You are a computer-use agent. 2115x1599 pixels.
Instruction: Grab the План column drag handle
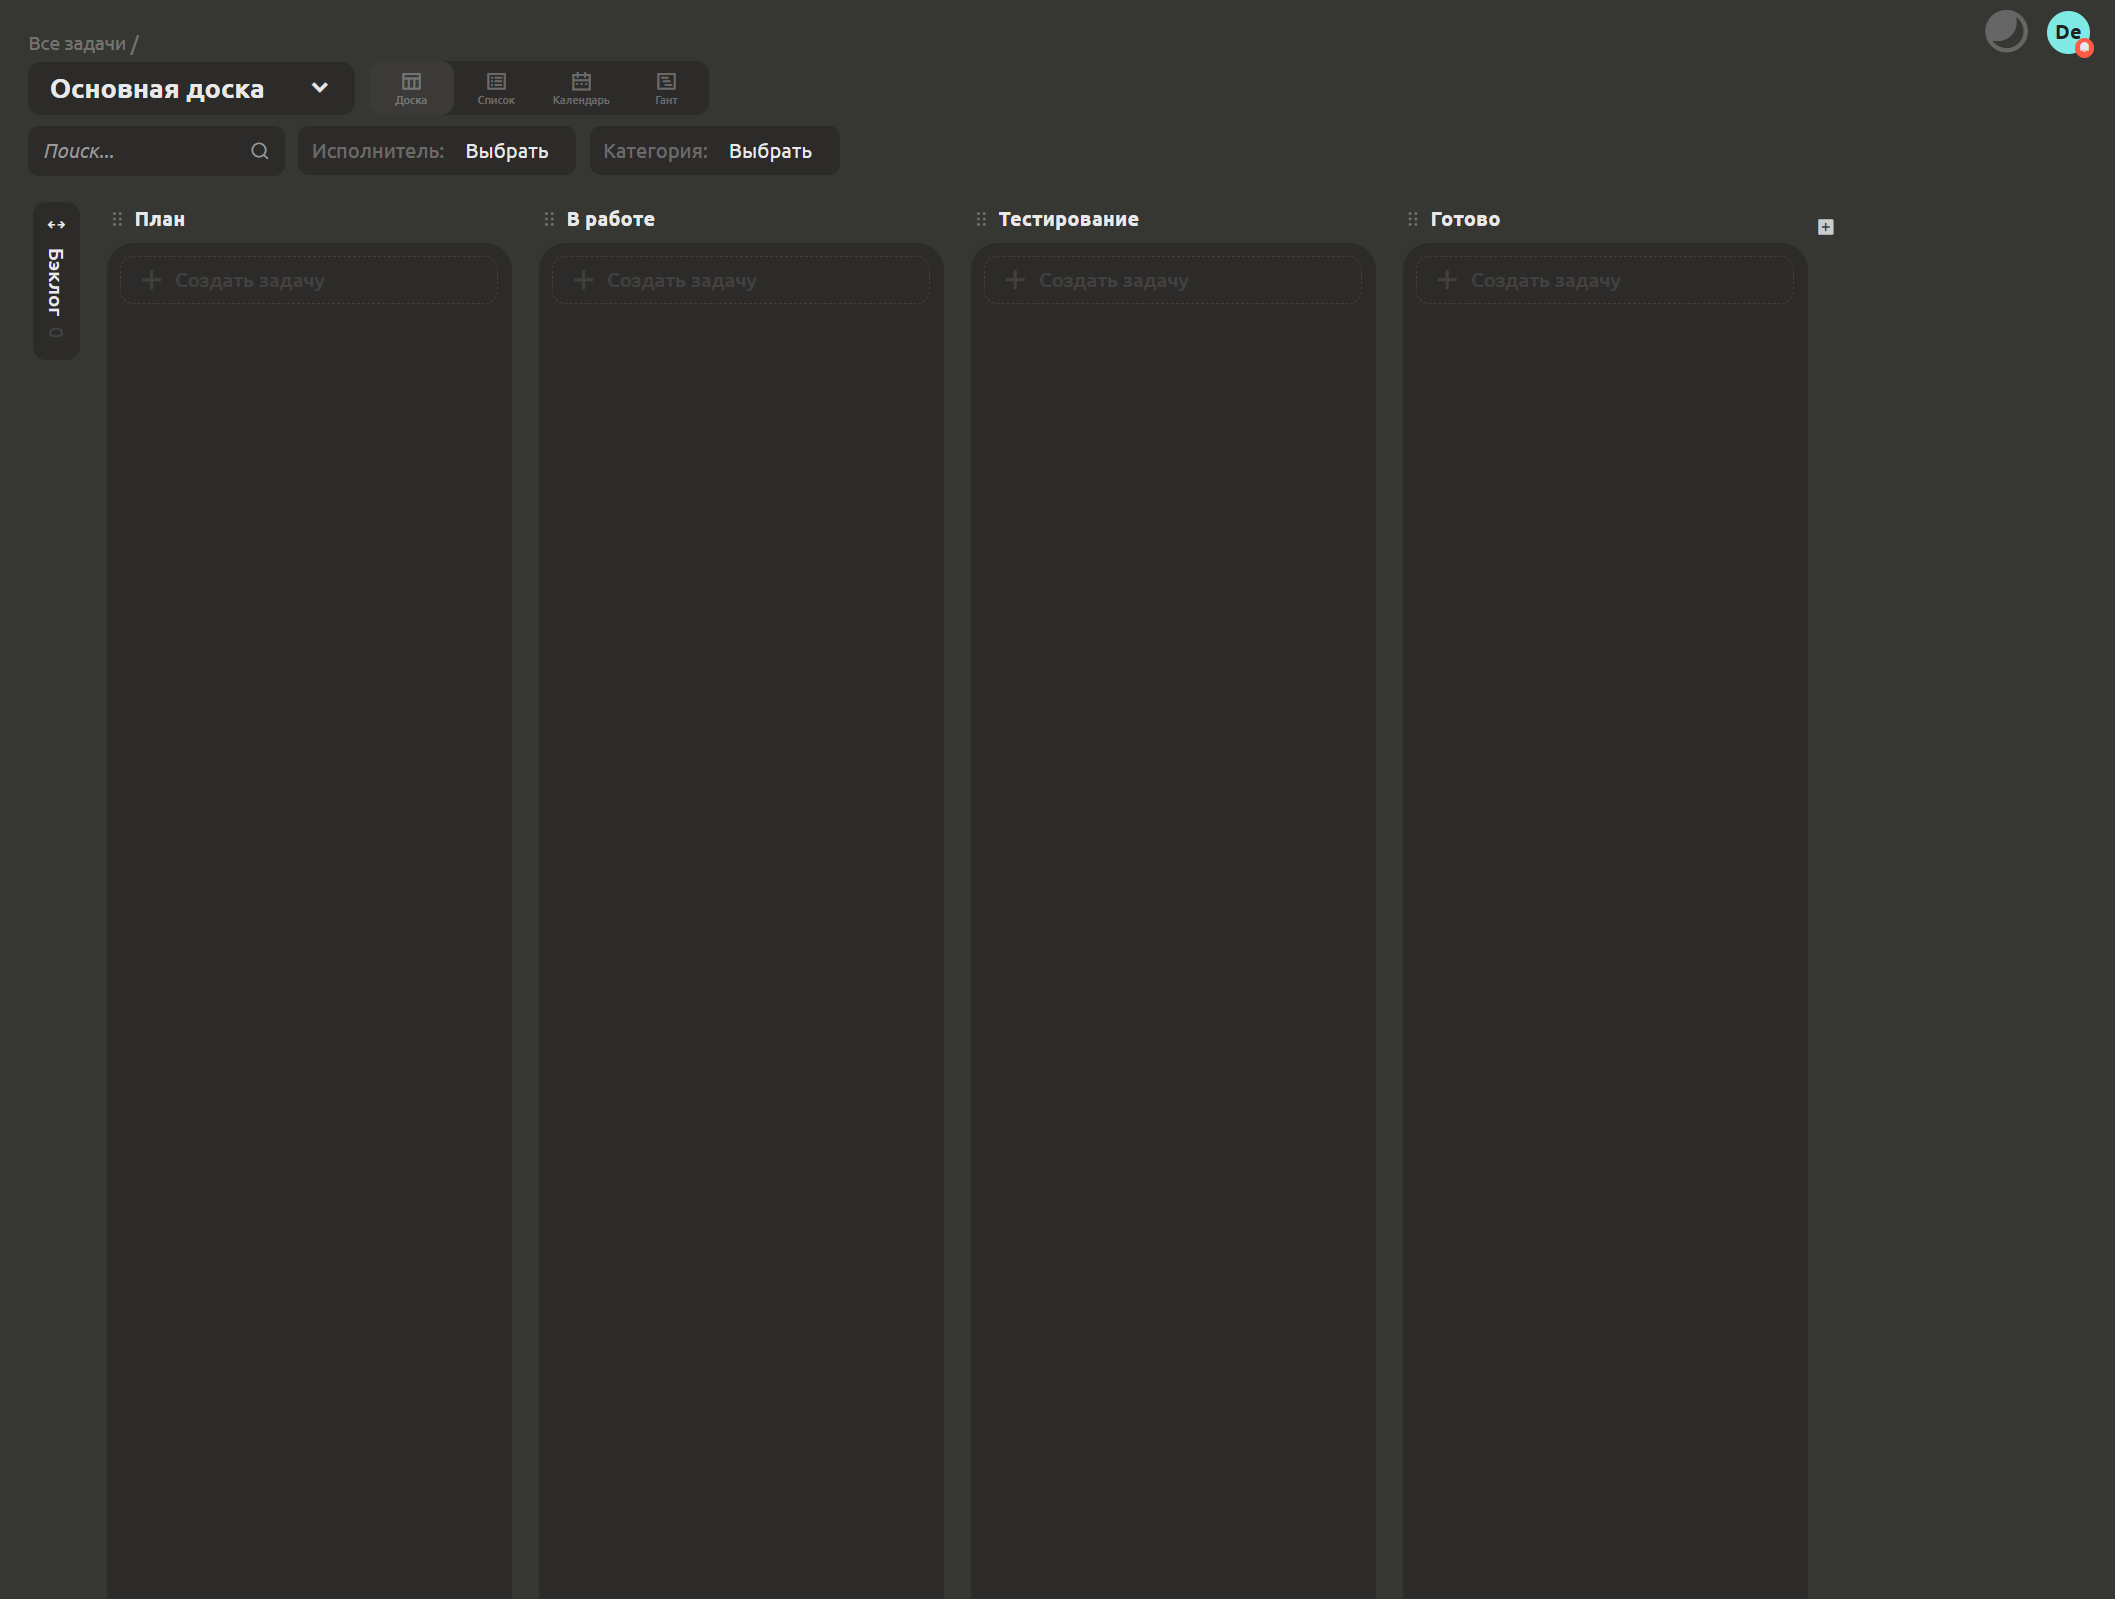pyautogui.click(x=117, y=219)
